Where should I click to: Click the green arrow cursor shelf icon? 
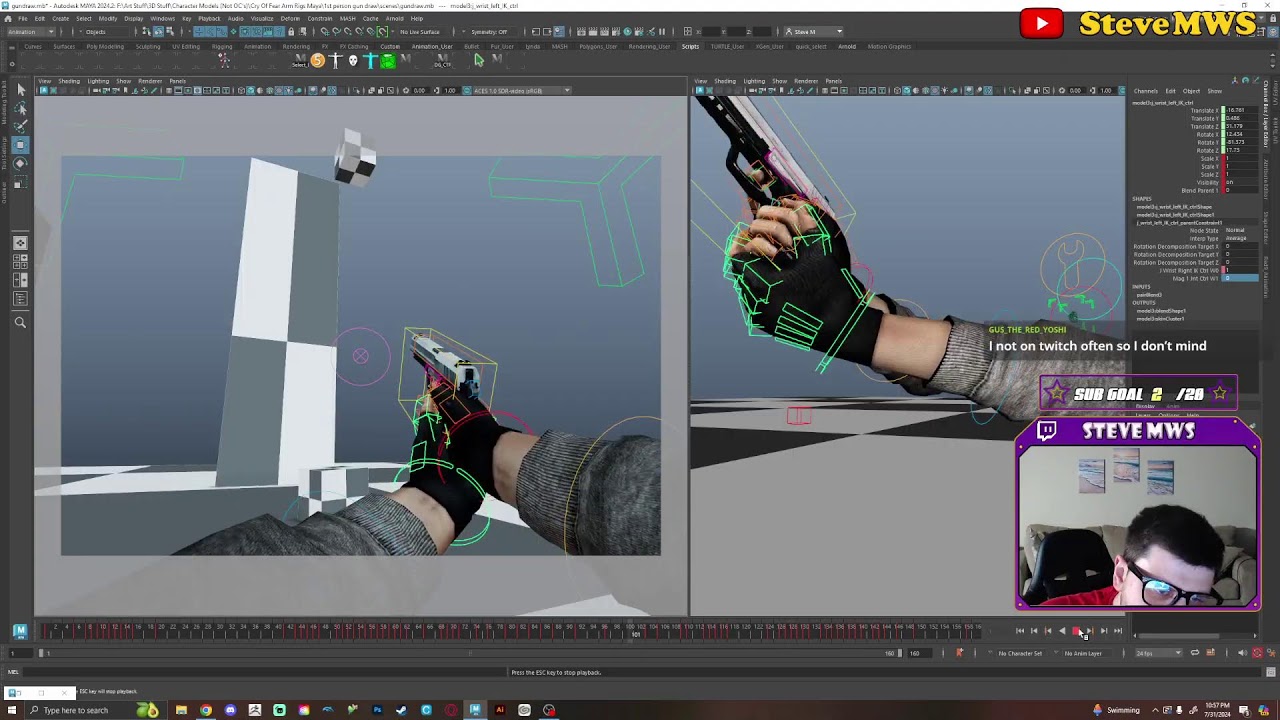[x=479, y=61]
